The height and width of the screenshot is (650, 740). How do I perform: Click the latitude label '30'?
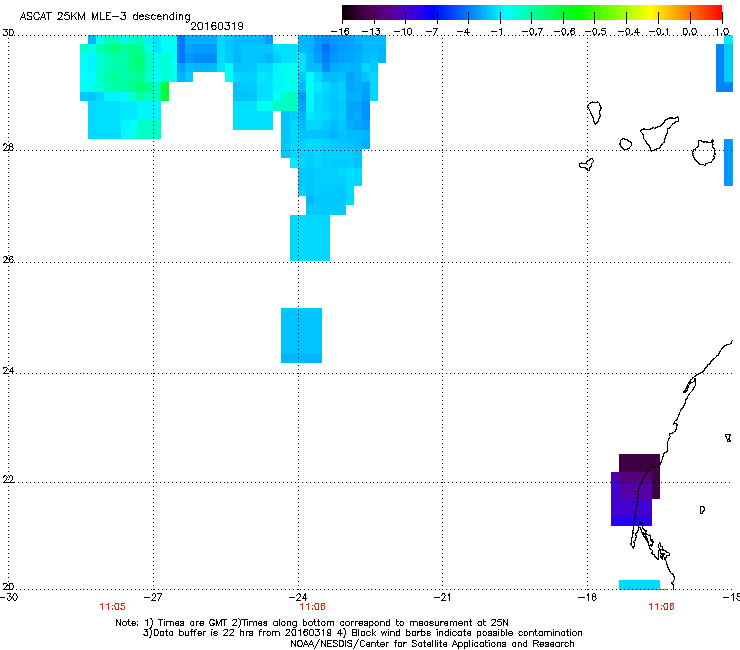[8, 33]
